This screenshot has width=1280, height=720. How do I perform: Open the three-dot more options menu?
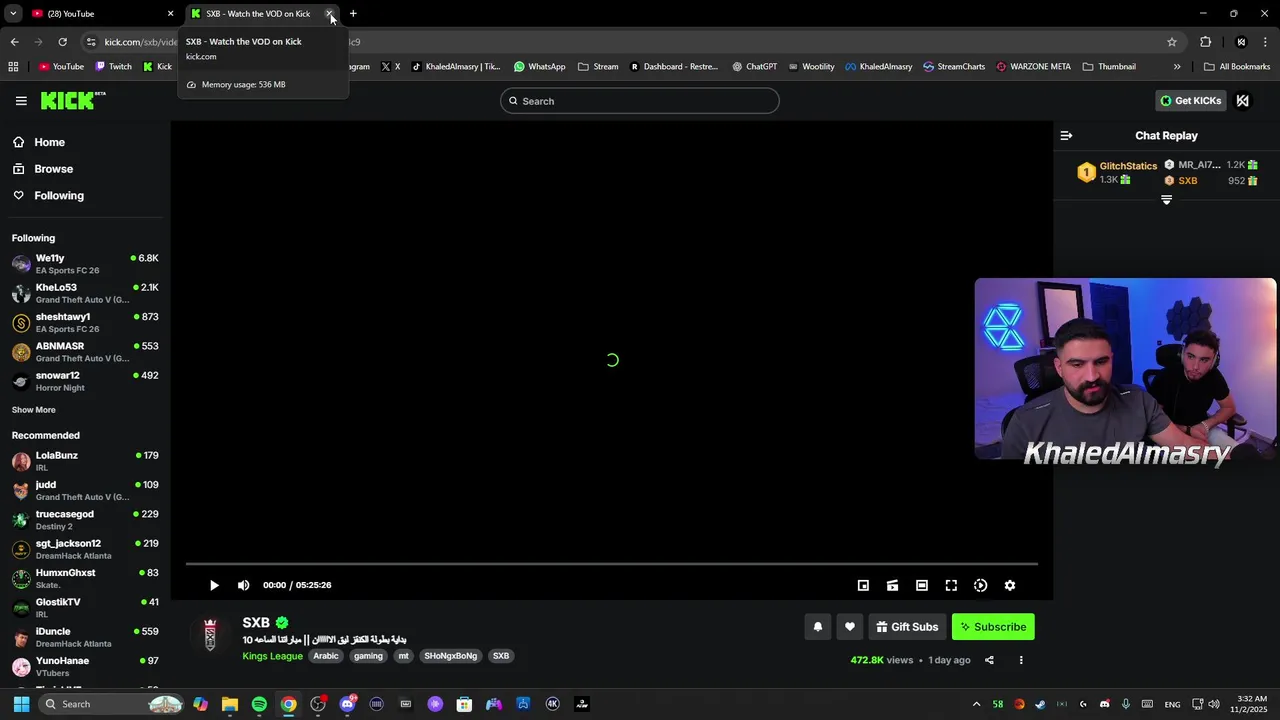1021,660
